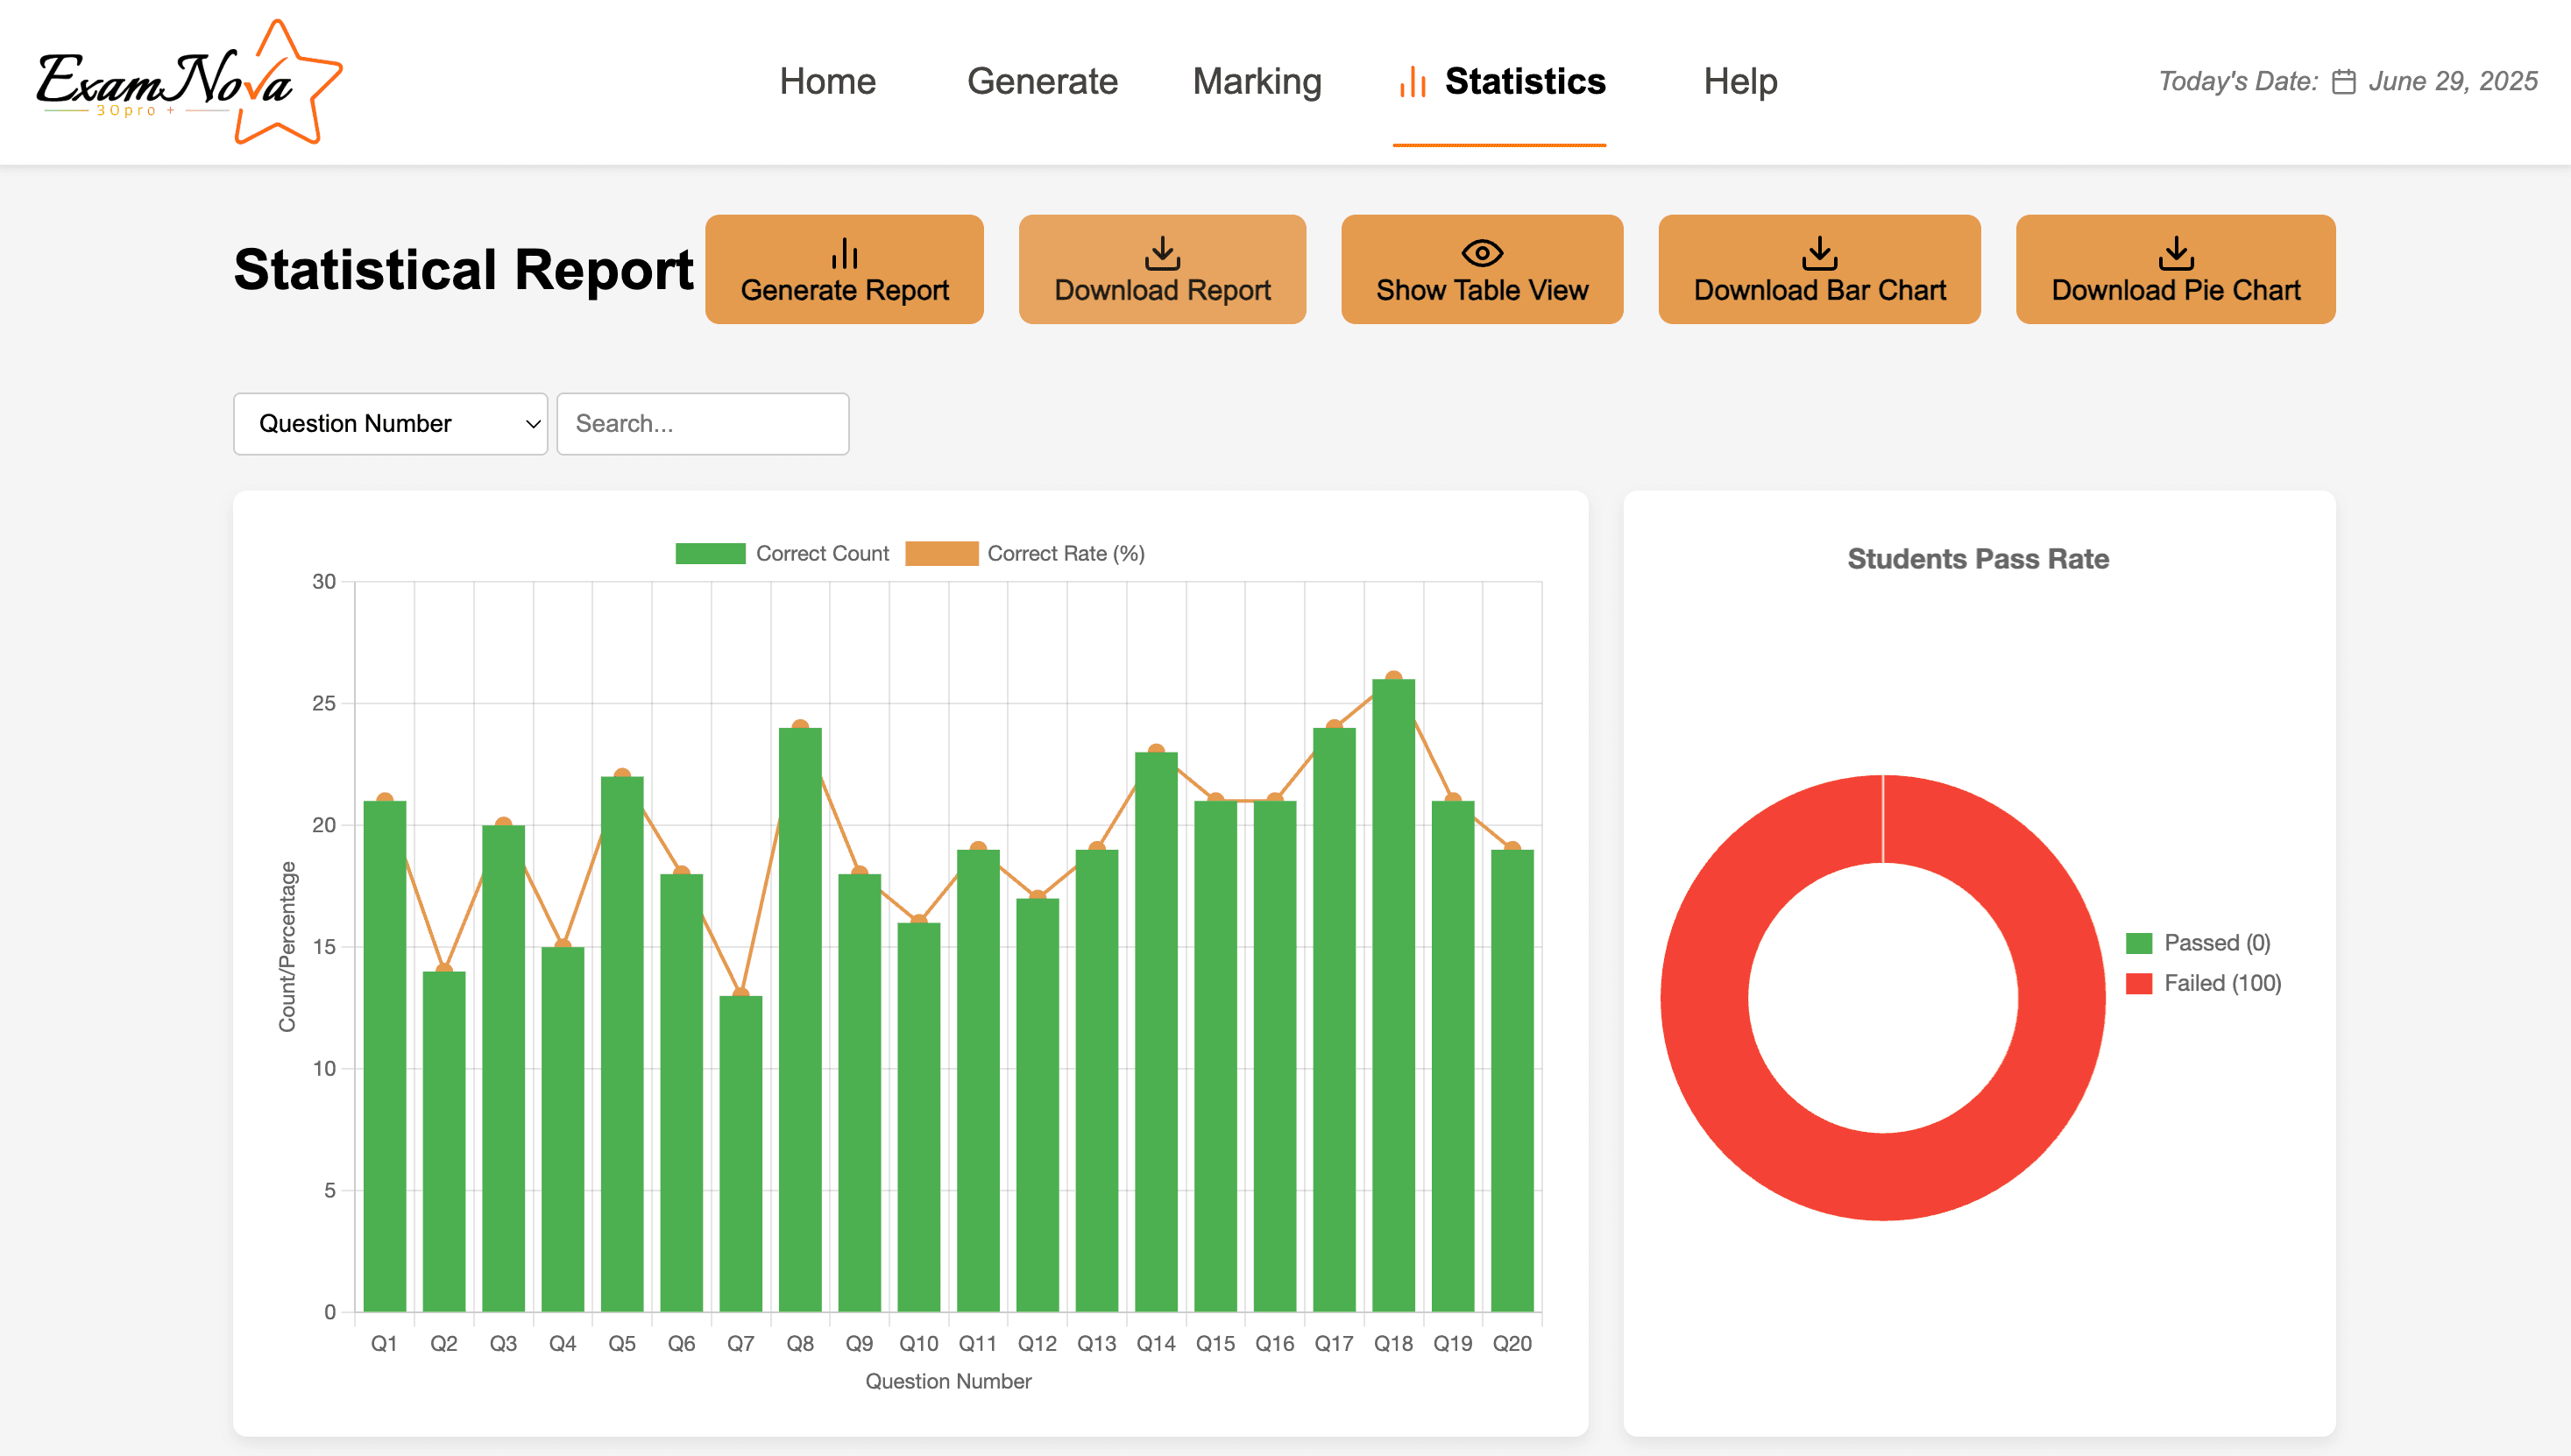Click the bar chart icon beside Statistics
2571x1456 pixels.
(1412, 82)
